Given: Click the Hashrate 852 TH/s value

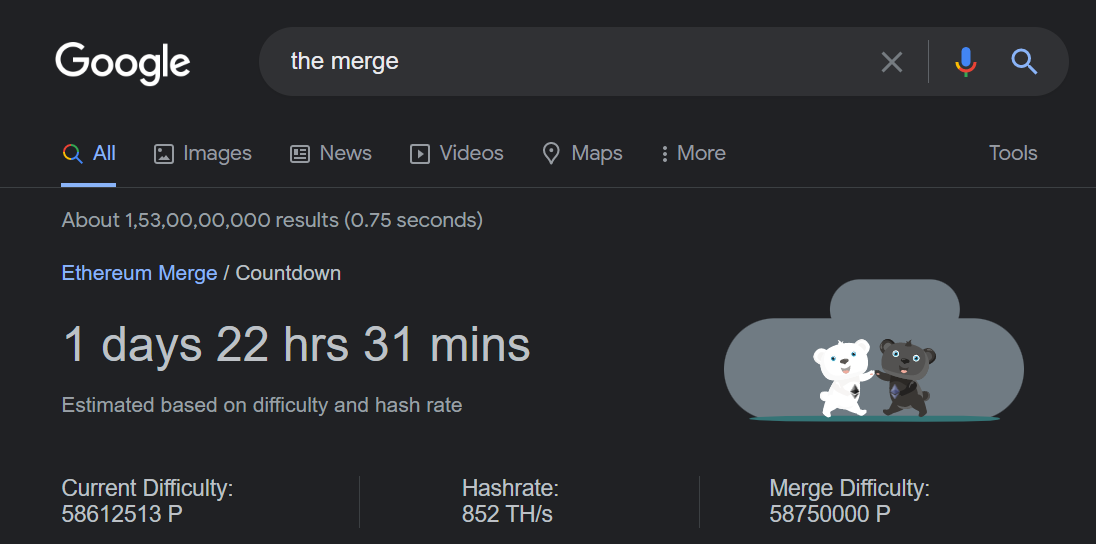Looking at the screenshot, I should tap(507, 515).
